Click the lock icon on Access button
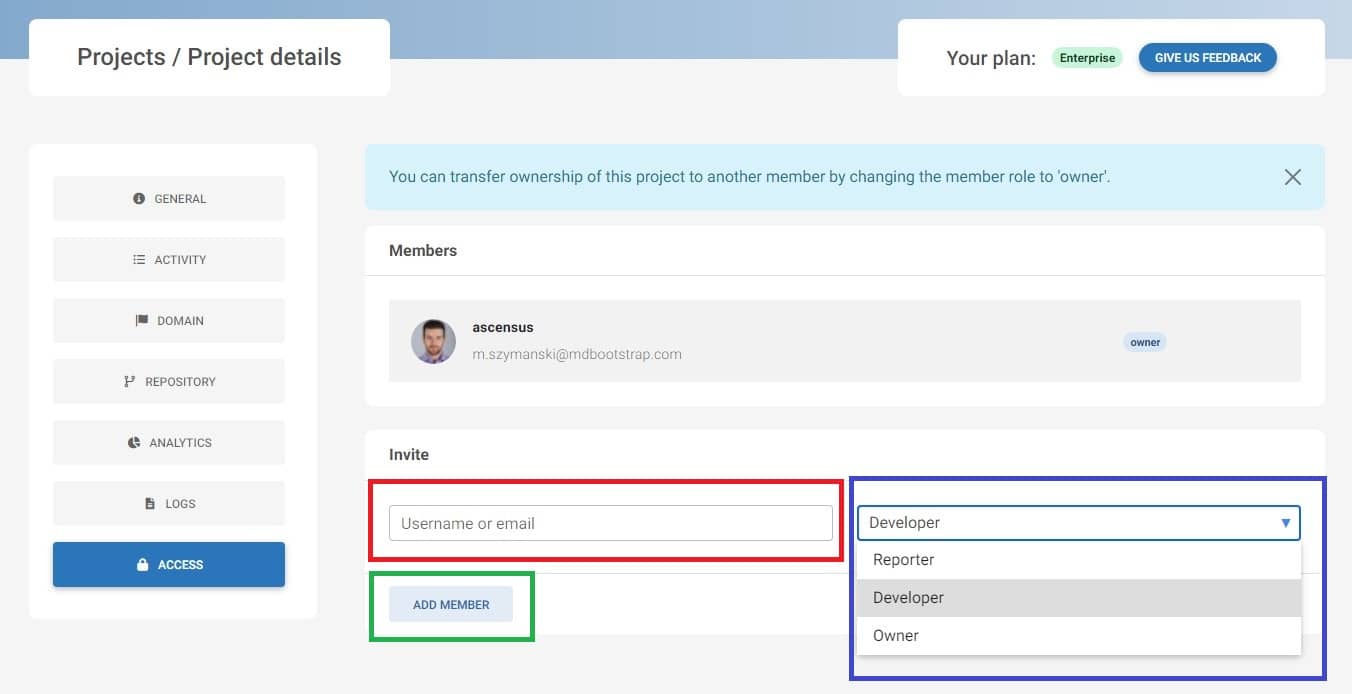Screen dimensions: 1352x694 (142, 565)
